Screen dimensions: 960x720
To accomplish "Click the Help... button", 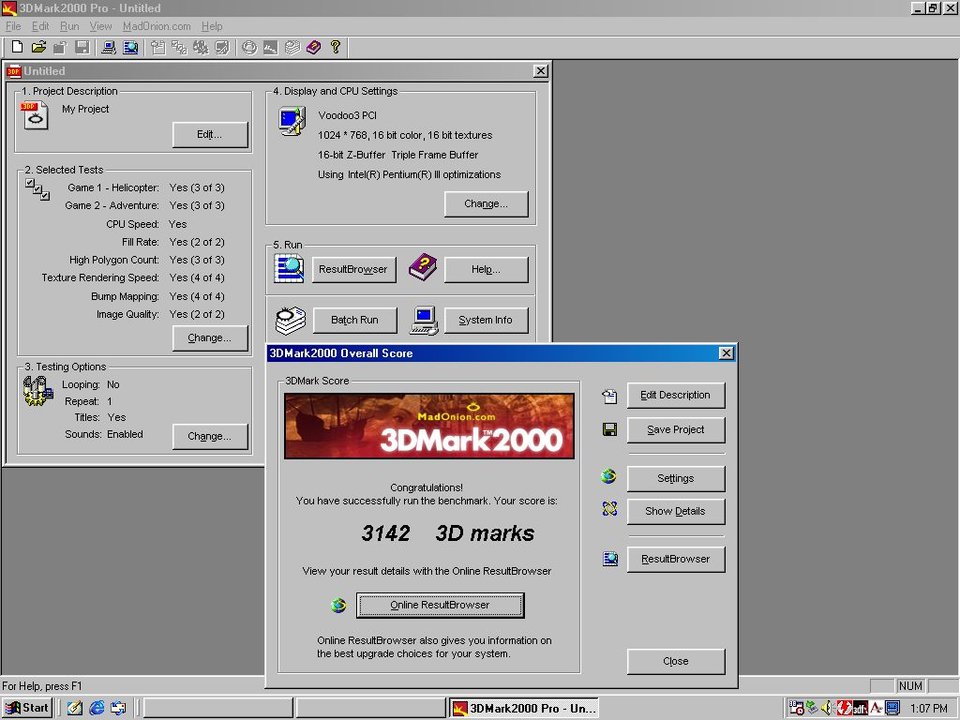I will (486, 269).
